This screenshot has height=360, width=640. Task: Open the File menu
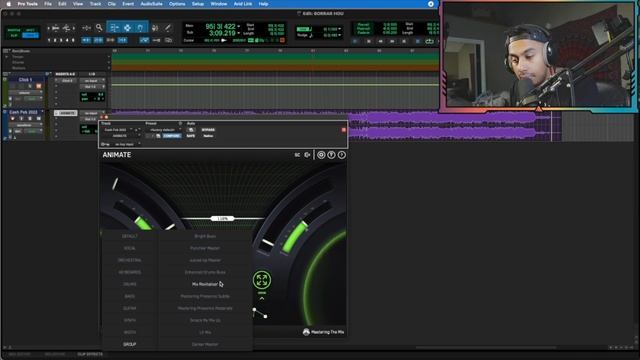[x=48, y=4]
